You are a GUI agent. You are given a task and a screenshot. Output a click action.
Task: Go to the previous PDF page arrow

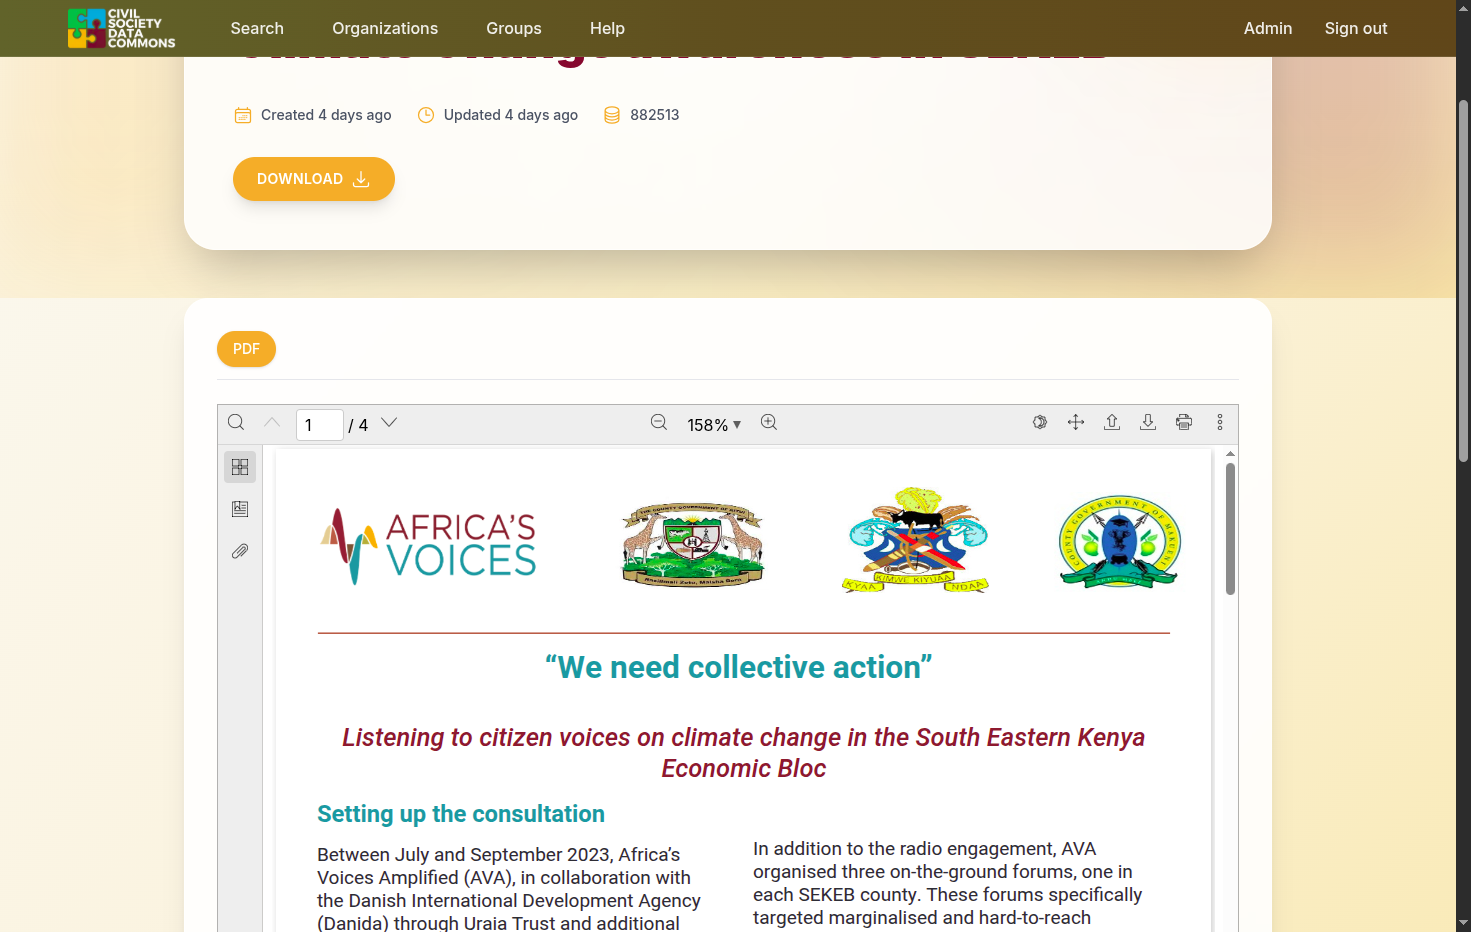pos(272,423)
